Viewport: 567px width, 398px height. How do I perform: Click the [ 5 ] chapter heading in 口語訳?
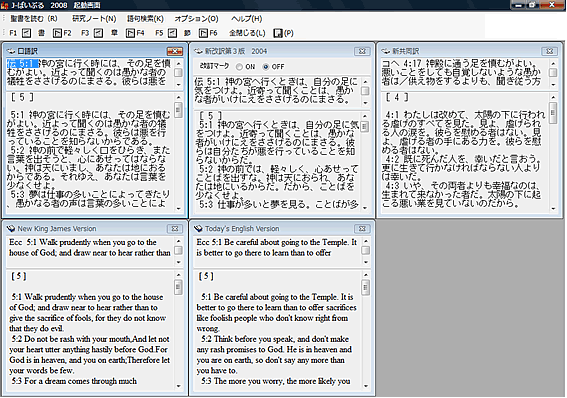[22, 97]
